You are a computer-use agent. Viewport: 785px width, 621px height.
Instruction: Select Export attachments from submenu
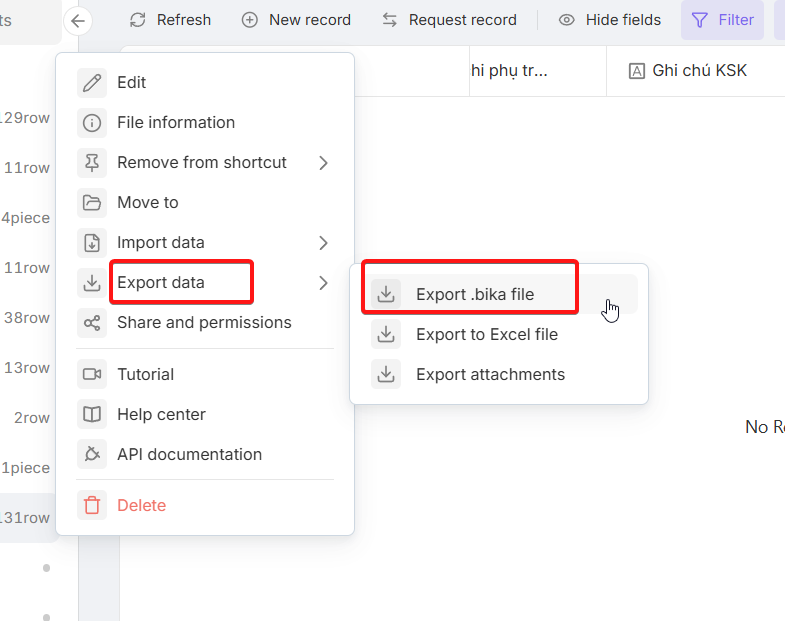tap(490, 374)
